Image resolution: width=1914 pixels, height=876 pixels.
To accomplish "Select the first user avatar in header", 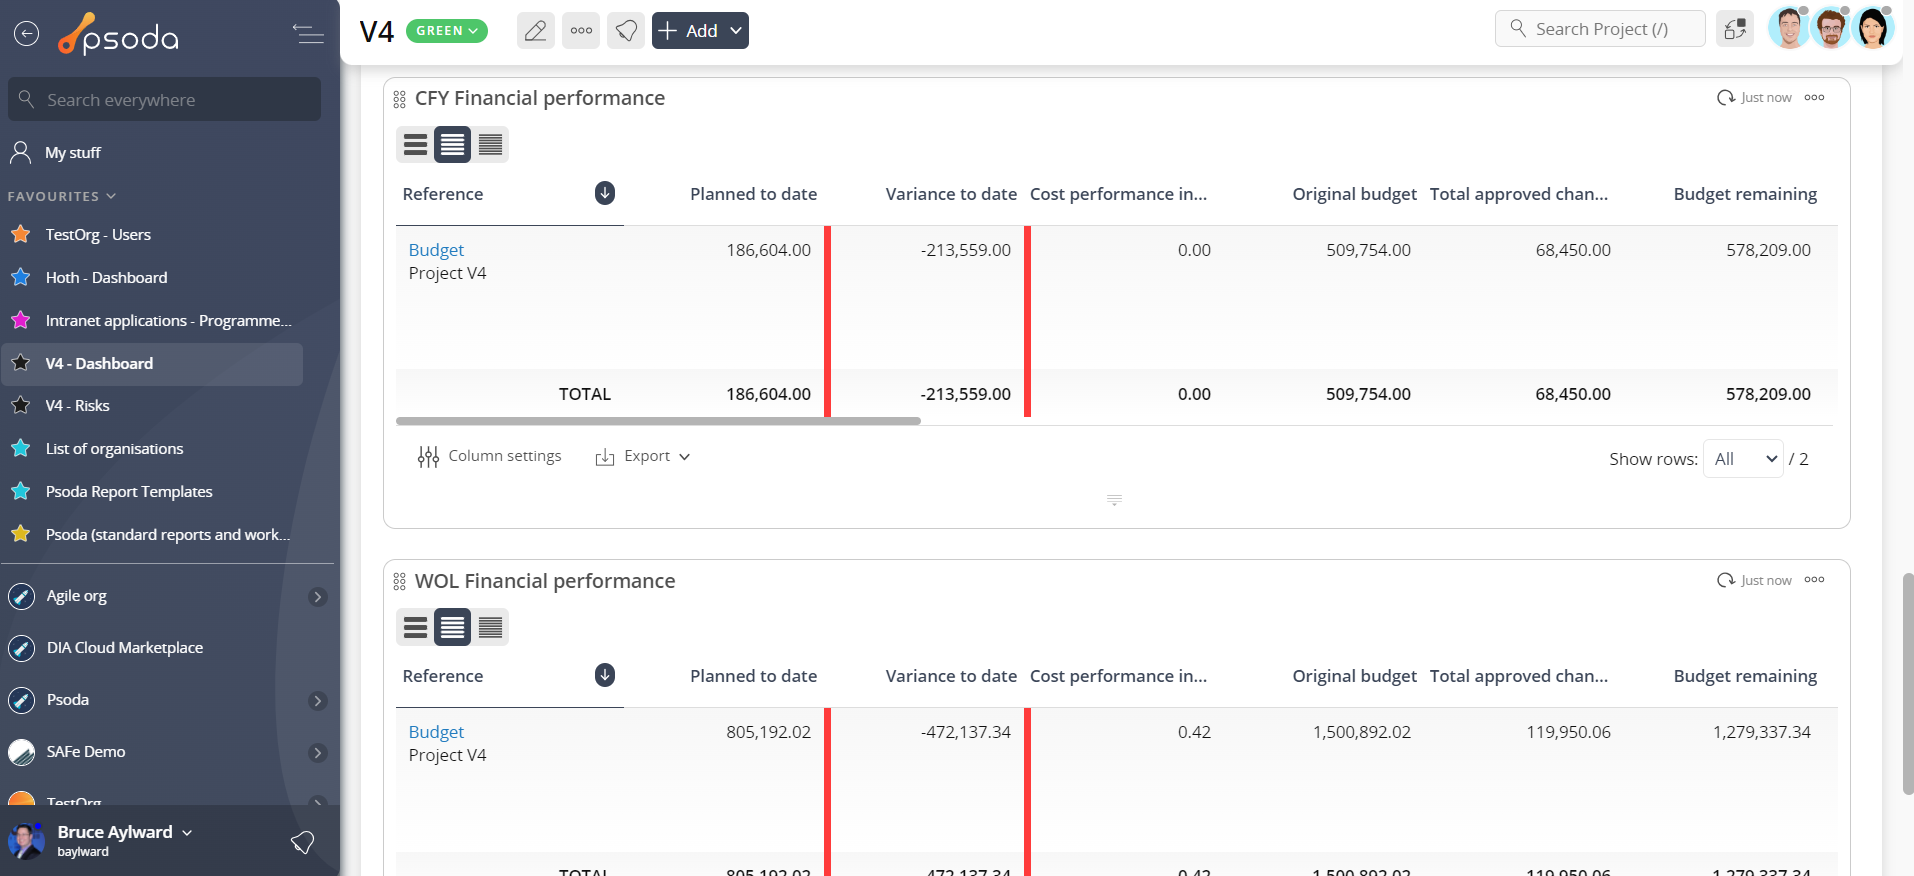I will (1789, 28).
